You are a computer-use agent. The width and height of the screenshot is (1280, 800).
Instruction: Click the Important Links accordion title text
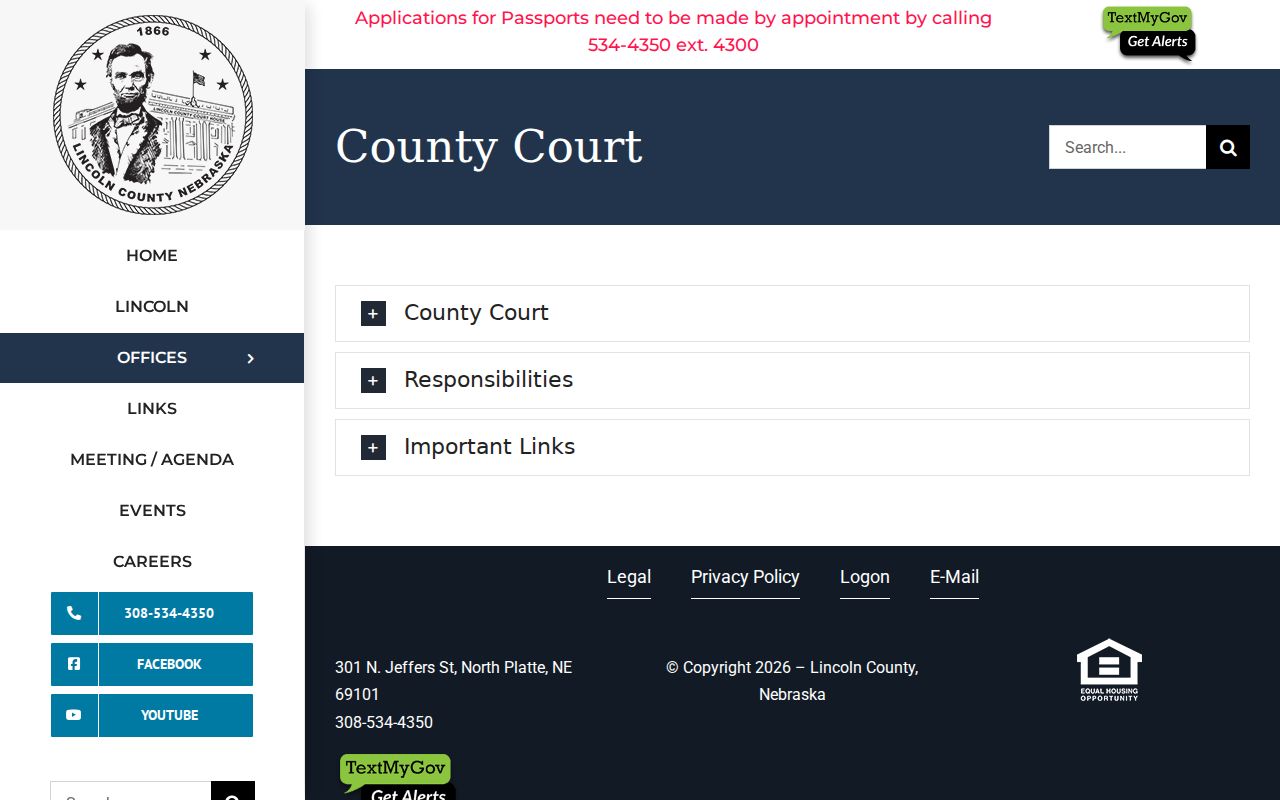[490, 447]
